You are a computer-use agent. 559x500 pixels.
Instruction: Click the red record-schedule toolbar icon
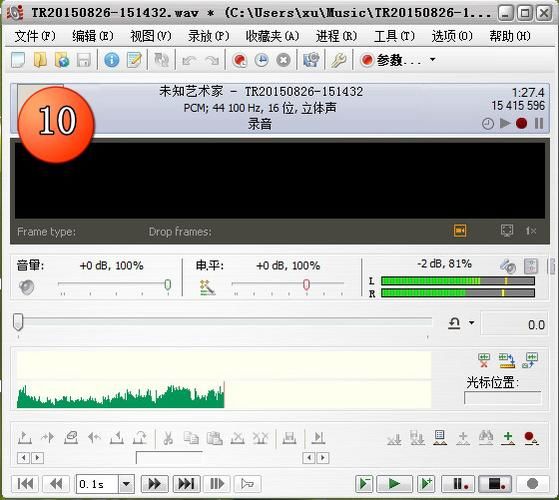(x=240, y=60)
